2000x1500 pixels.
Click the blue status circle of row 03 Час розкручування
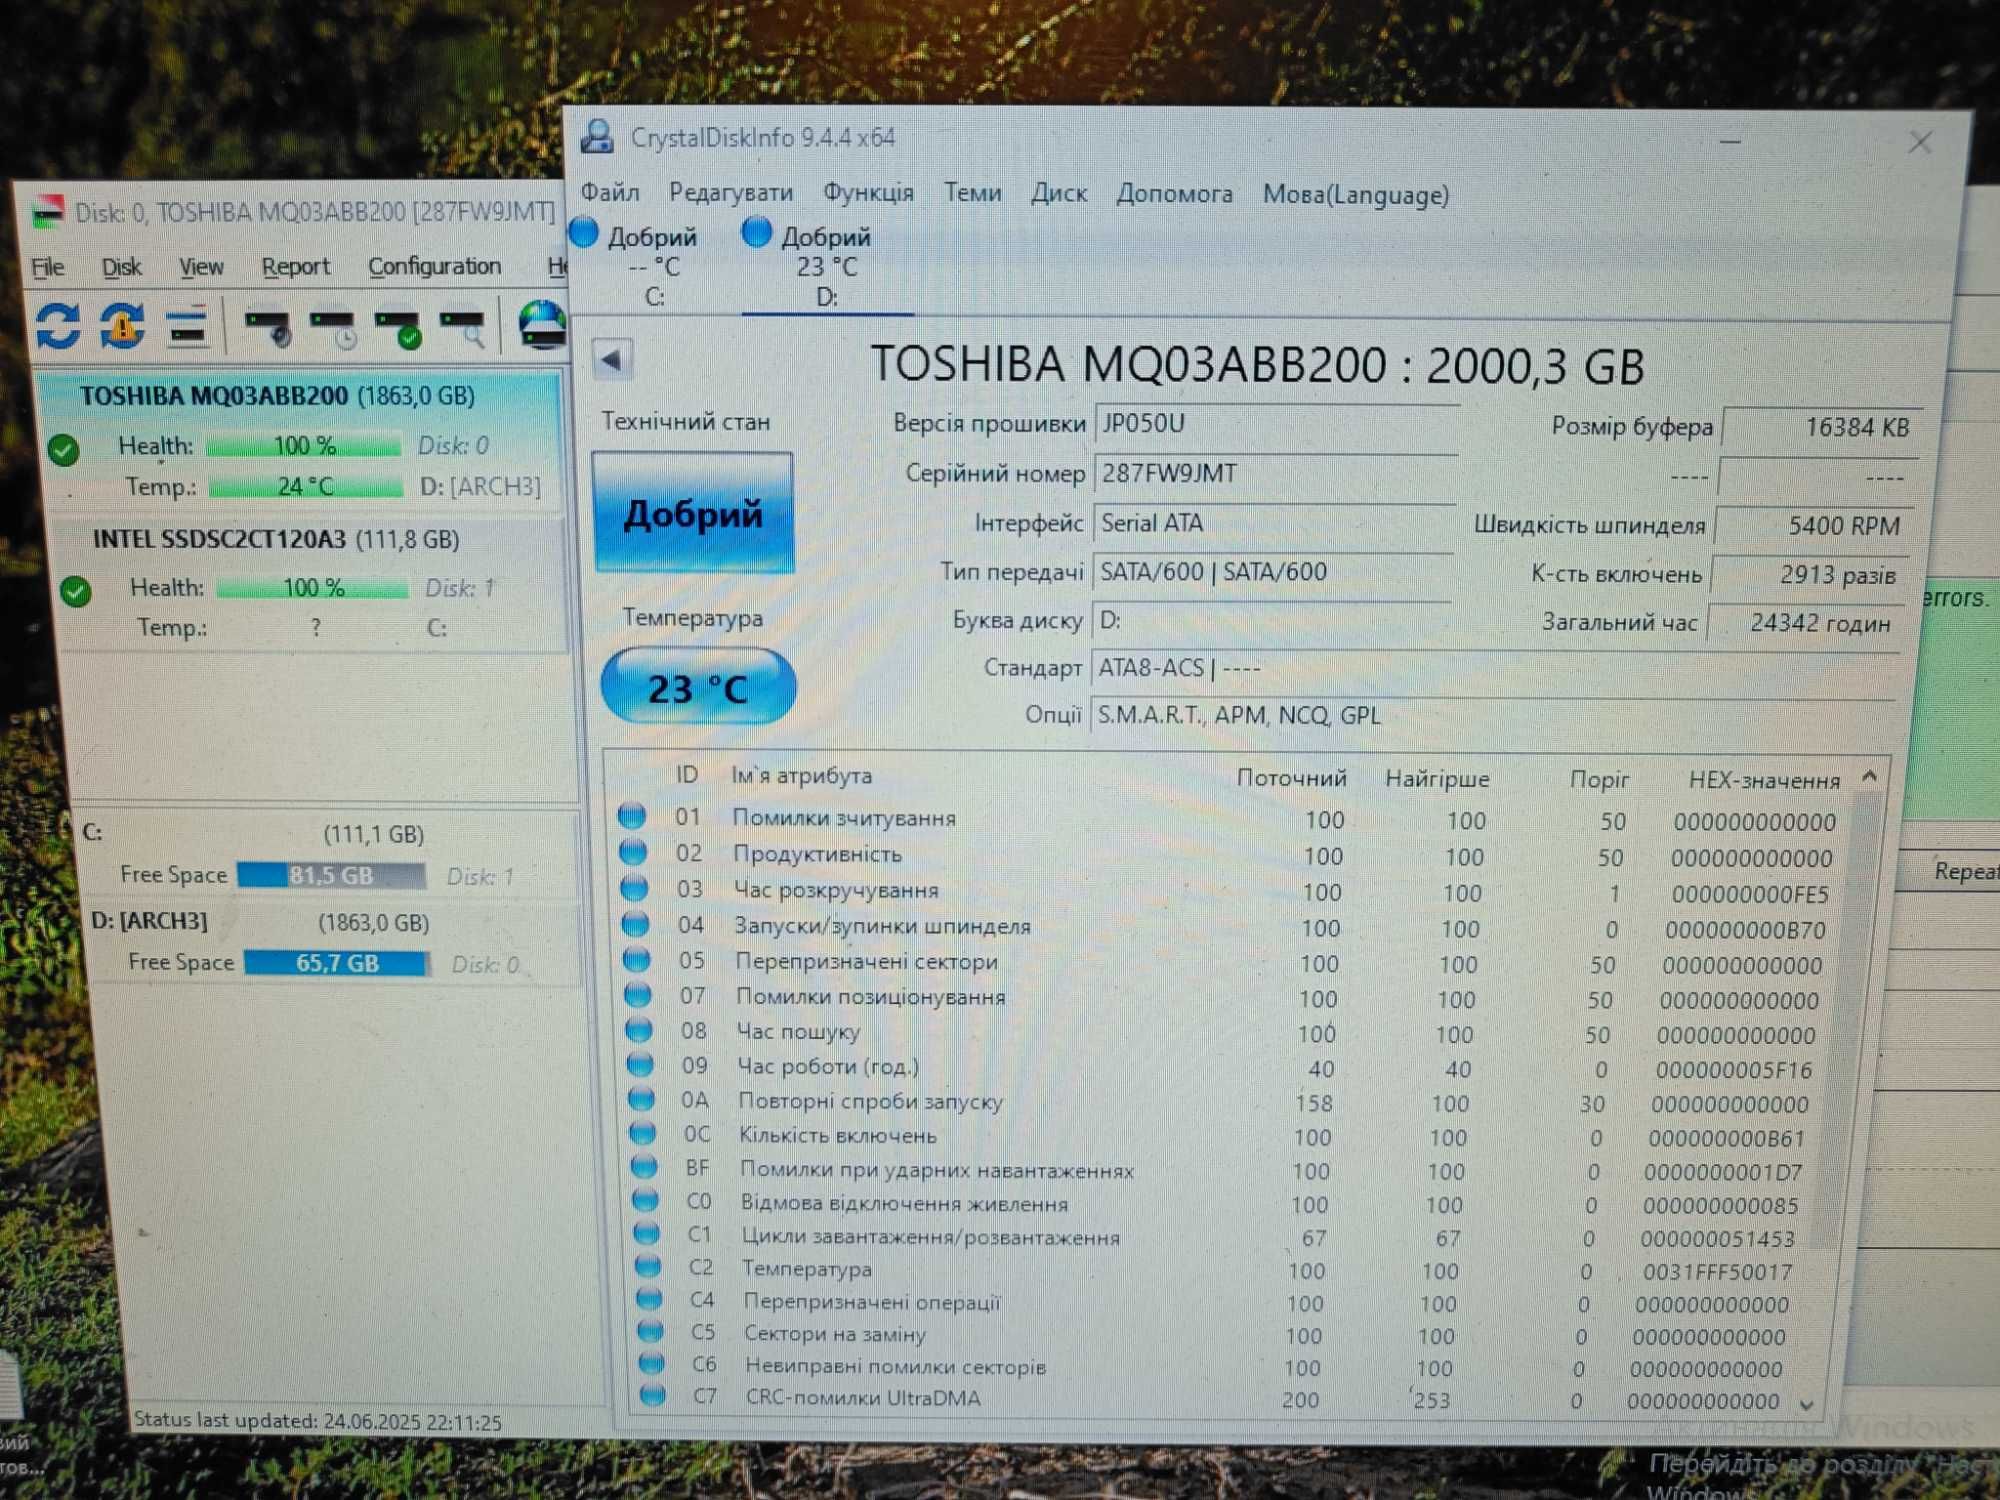point(634,888)
